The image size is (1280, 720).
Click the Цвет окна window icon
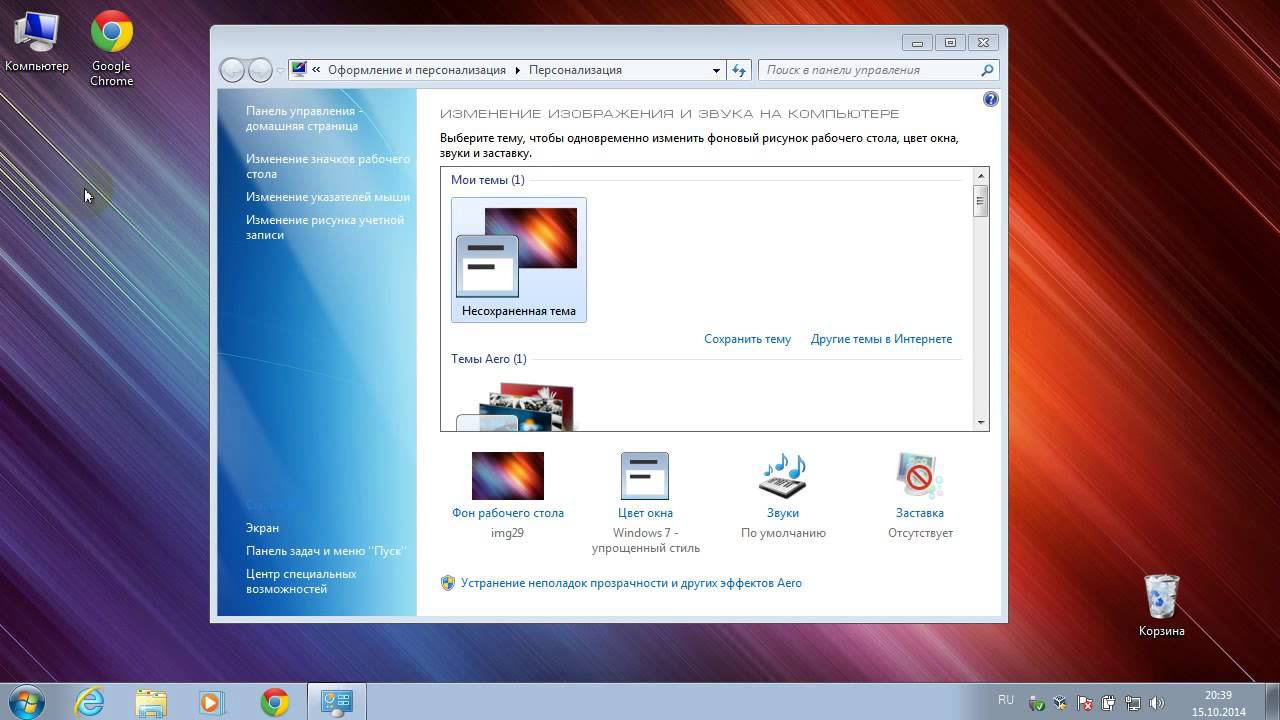(x=645, y=475)
